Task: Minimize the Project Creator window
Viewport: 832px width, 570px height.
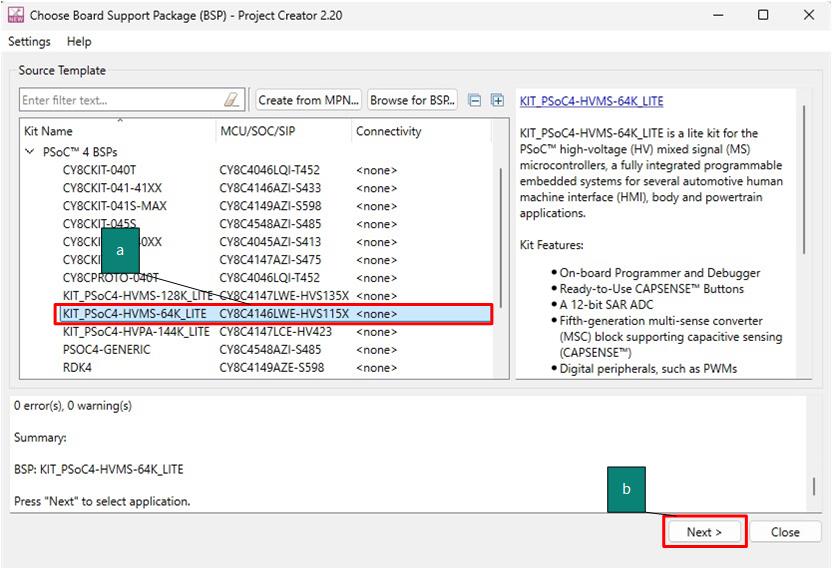Action: coord(718,15)
